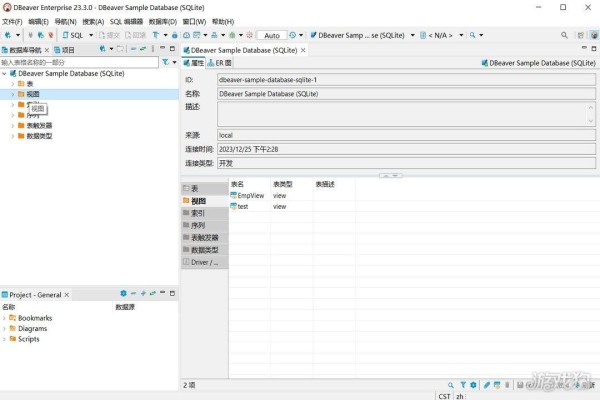Click the search icon in bottom editor toolbar
This screenshot has height=400, width=600.
tap(451, 385)
